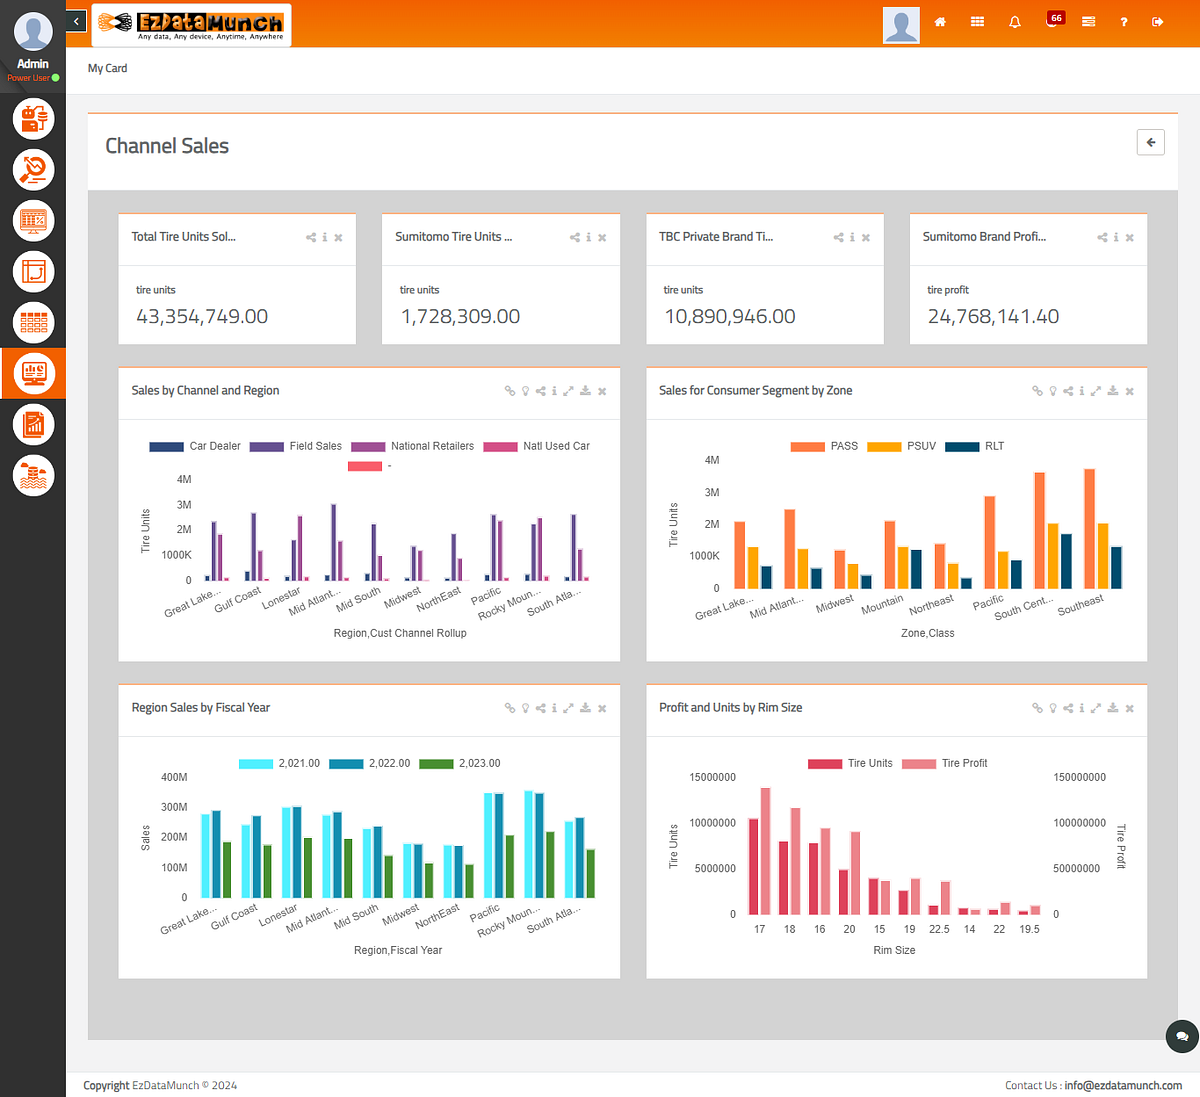
Task: Click the messages icon showing 66 badge
Action: [x=1054, y=18]
